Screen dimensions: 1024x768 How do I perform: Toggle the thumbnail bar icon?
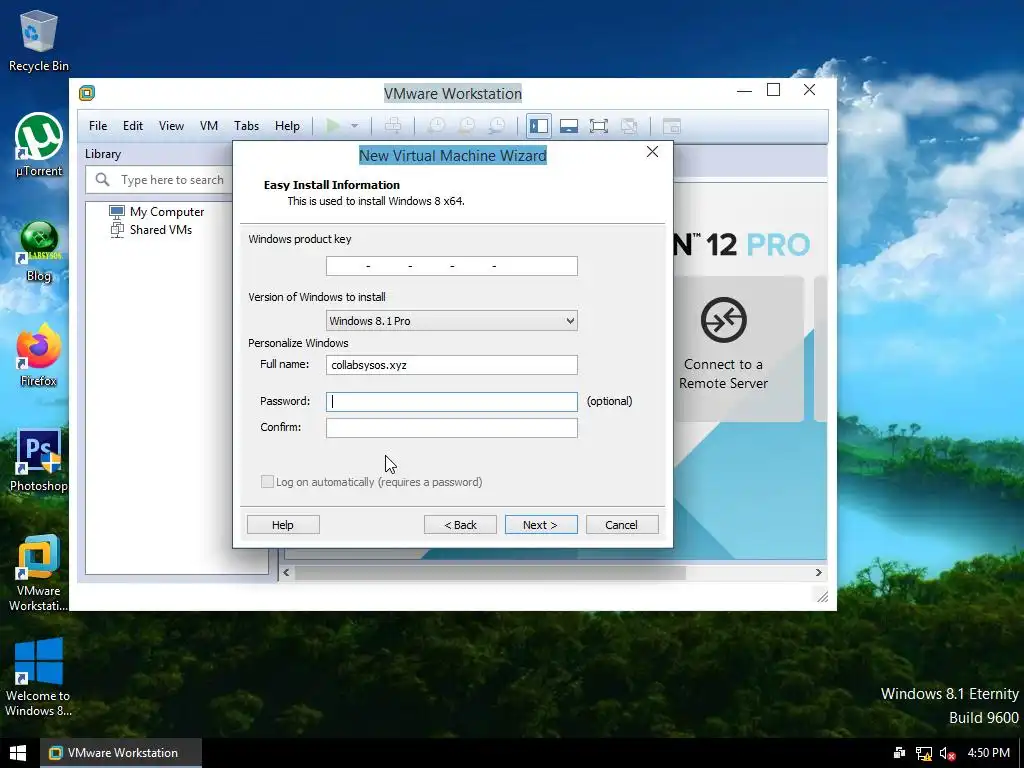(569, 126)
